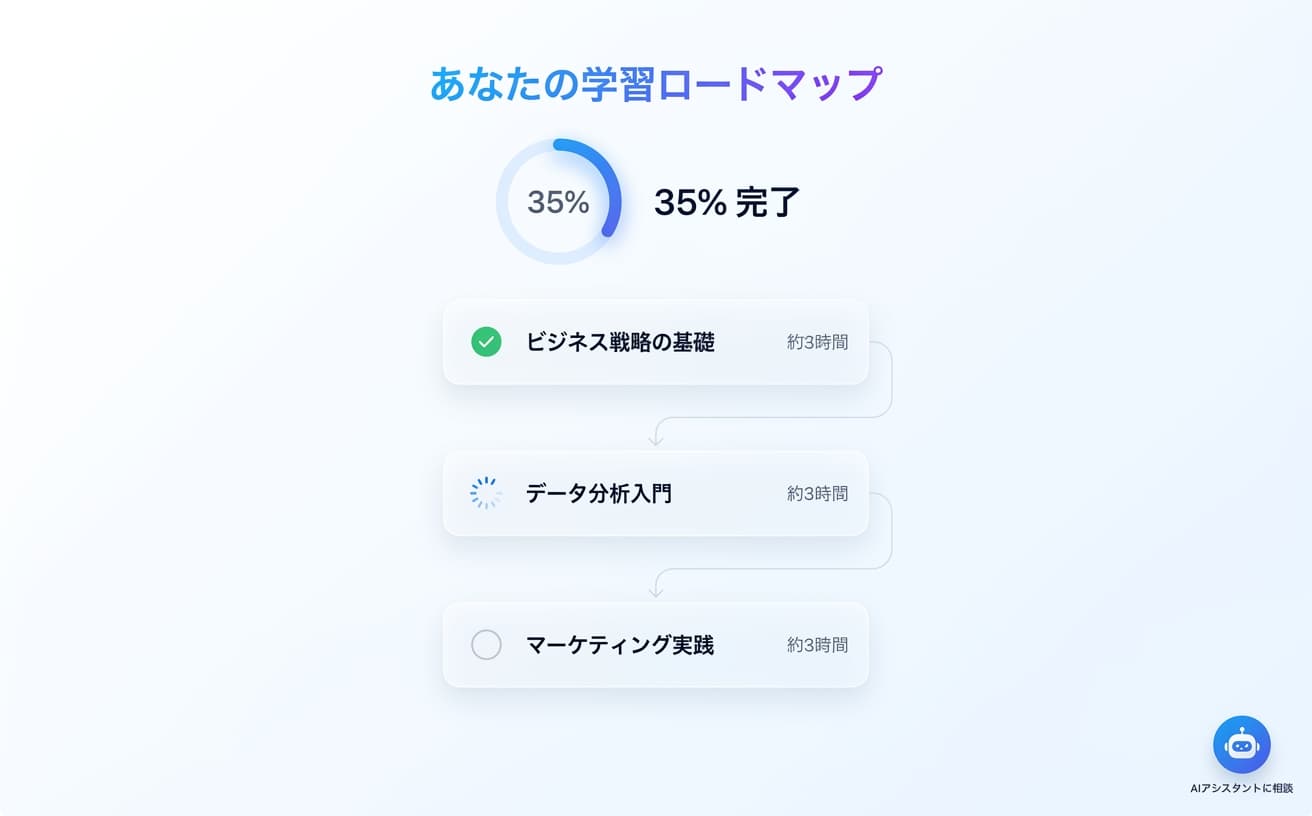
Task: Click AIアシスタントに相談
Action: [x=1242, y=789]
